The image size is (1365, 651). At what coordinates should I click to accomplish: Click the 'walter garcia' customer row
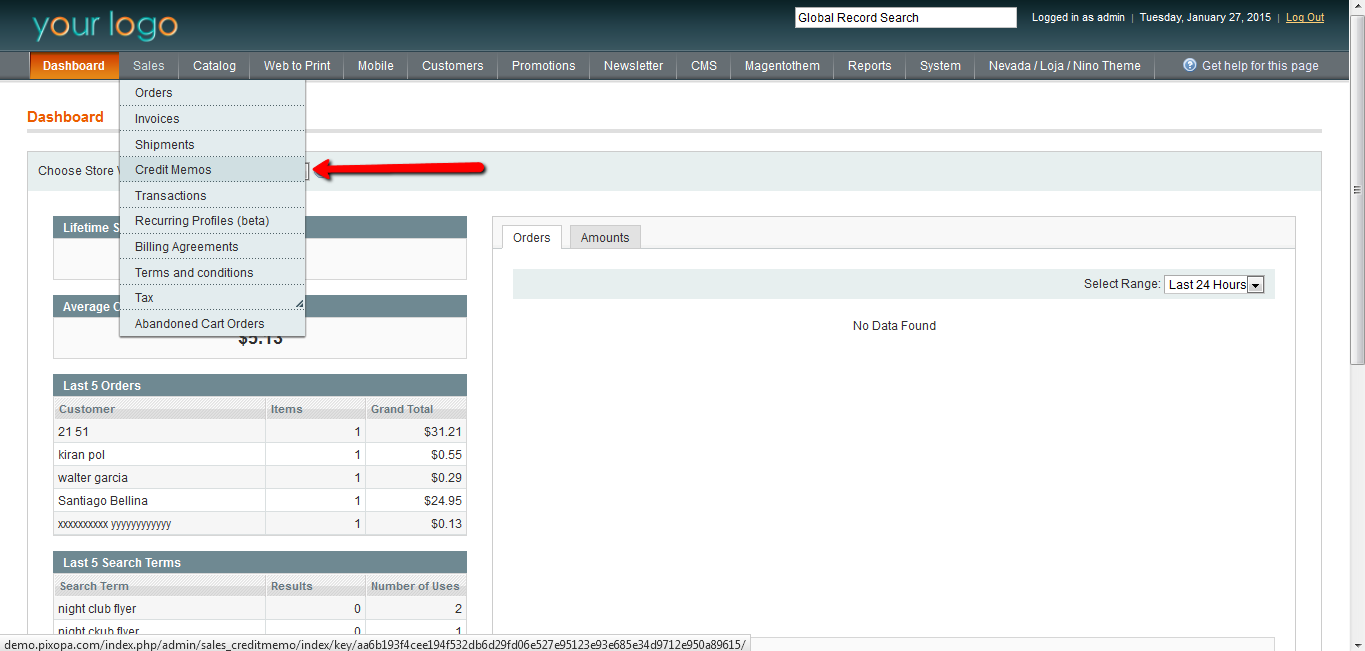[259, 478]
